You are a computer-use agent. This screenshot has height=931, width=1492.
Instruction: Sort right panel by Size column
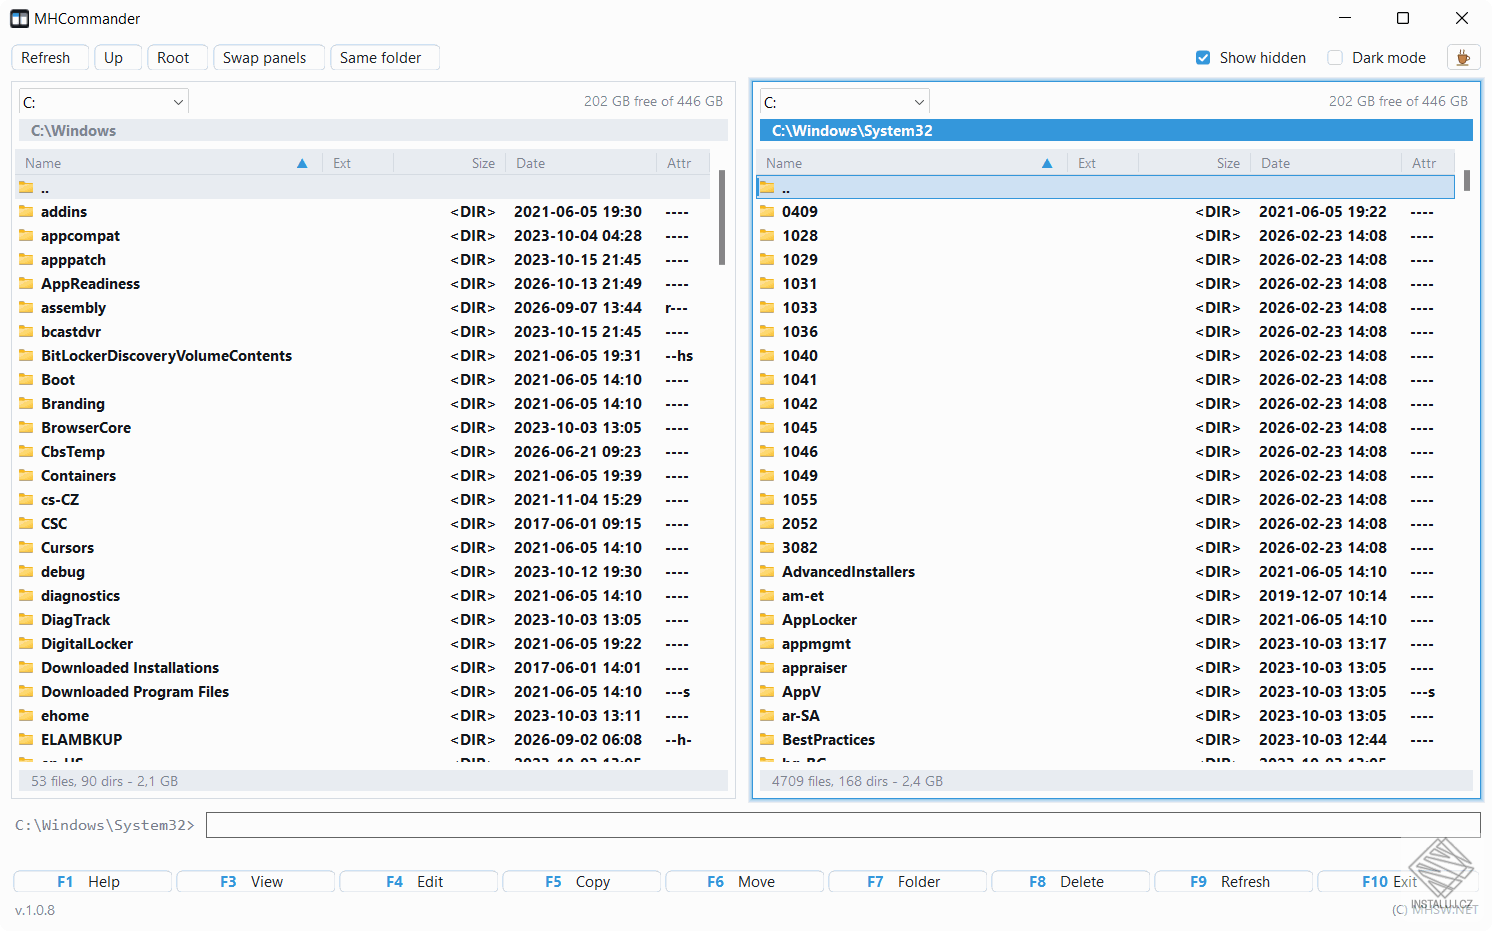click(x=1194, y=163)
